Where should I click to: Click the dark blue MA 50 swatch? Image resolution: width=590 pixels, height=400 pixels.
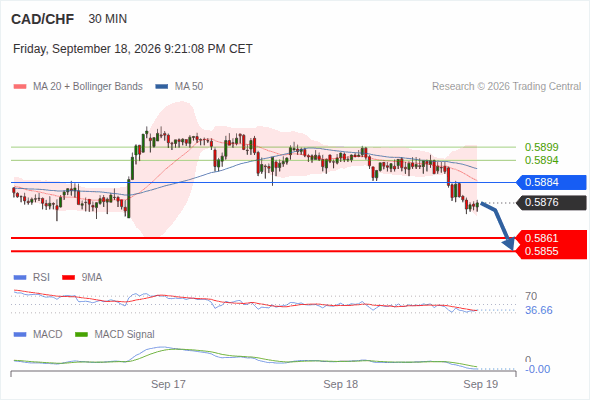(162, 87)
